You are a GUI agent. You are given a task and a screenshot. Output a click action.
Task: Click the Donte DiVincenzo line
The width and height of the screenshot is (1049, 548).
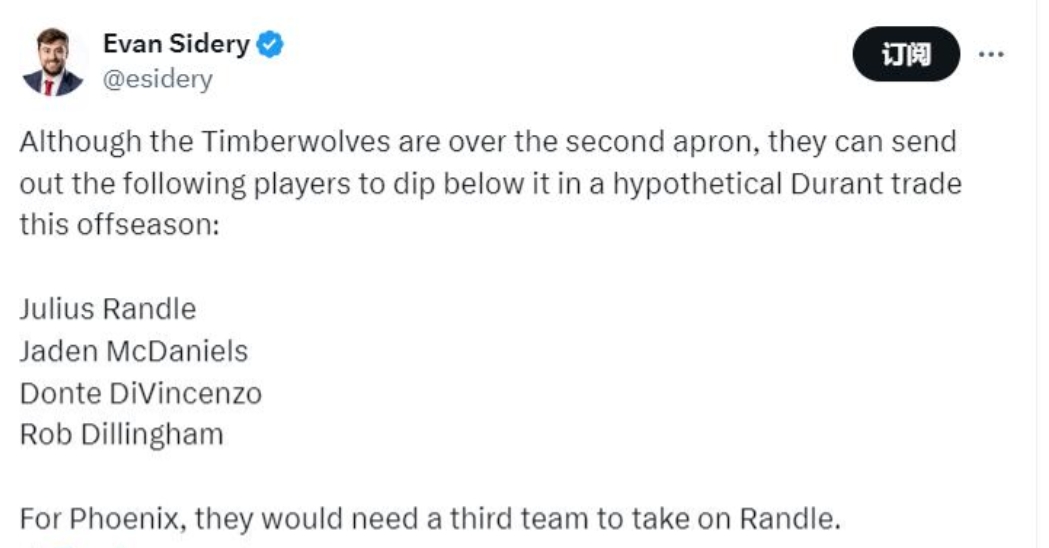(x=140, y=393)
